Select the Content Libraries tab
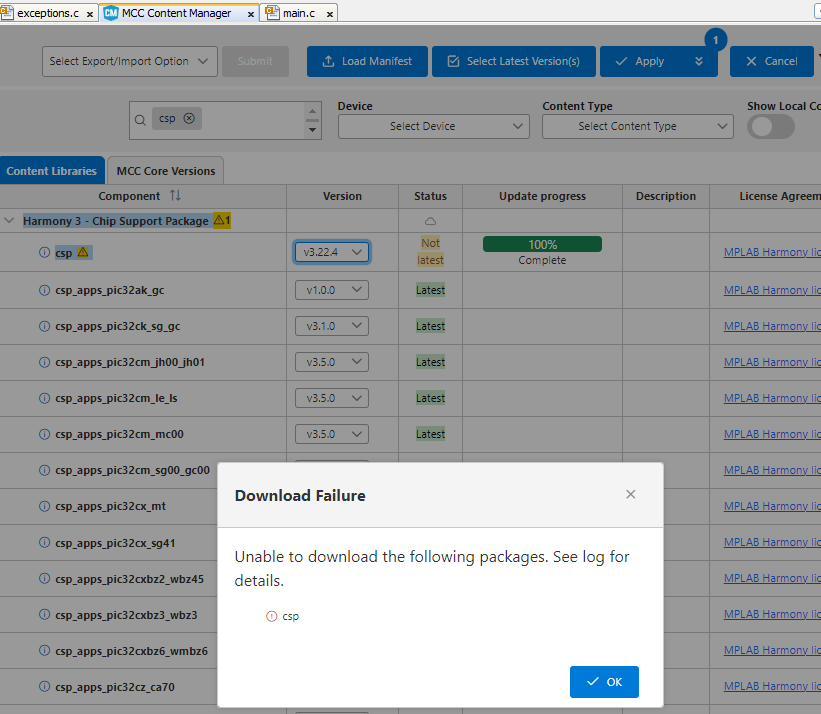Screen dimensions: 821x714 52,171
